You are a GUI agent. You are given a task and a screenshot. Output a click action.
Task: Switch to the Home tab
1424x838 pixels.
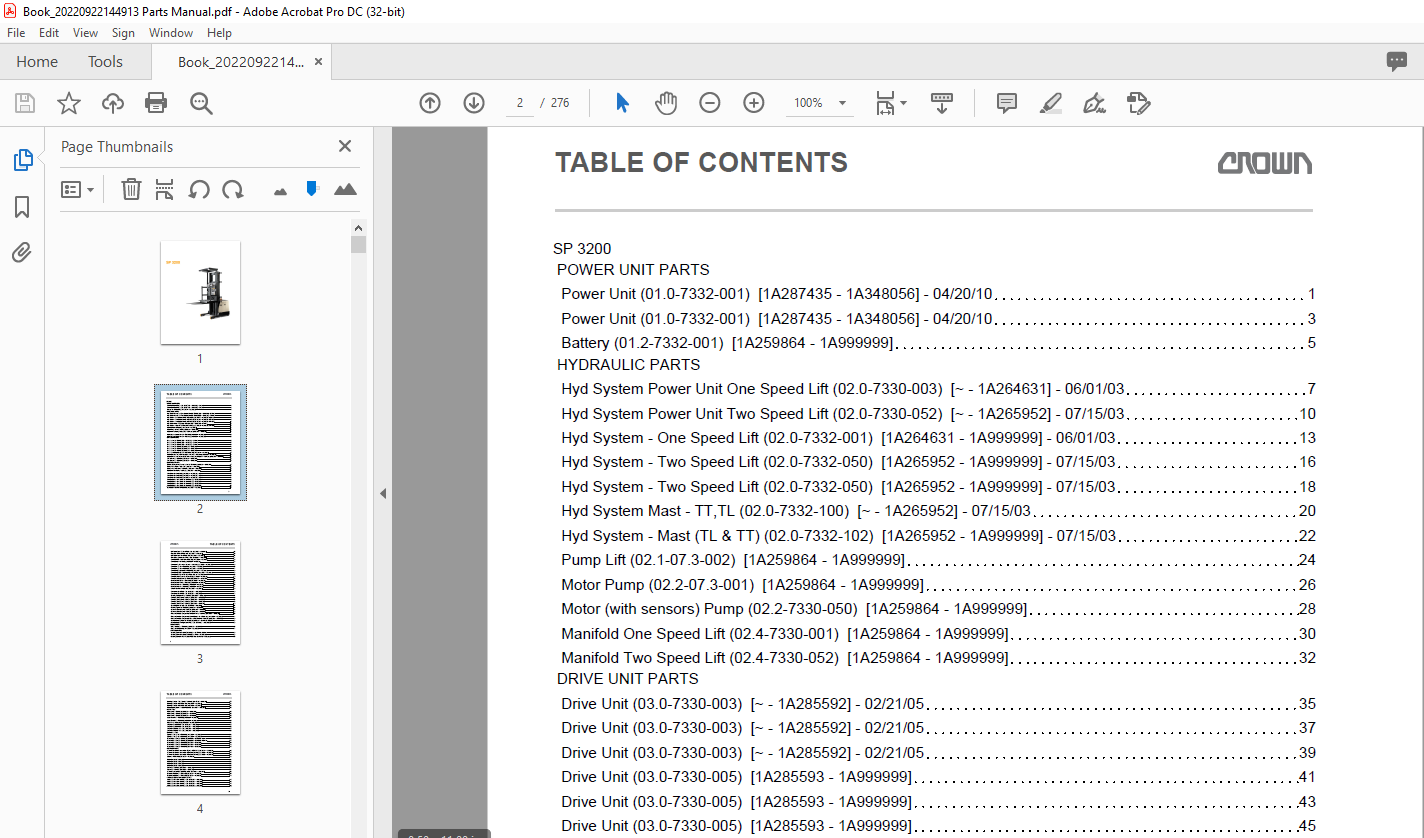37,61
